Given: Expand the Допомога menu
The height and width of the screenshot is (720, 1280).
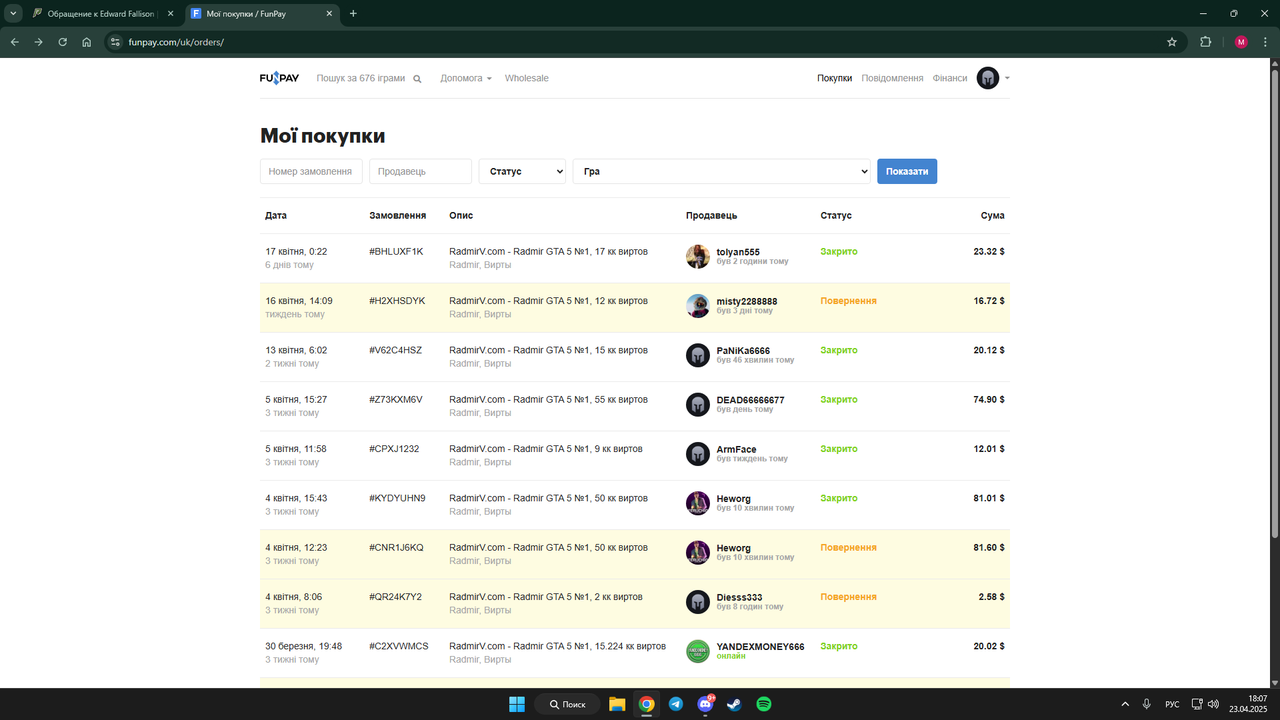Looking at the screenshot, I should (466, 78).
